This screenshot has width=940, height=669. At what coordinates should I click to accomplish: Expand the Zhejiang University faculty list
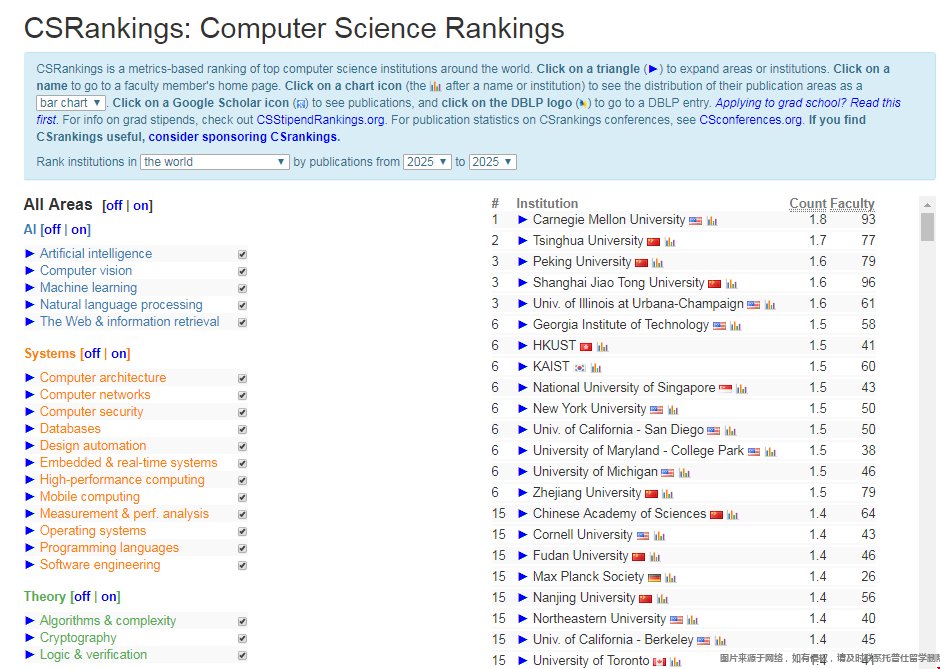point(523,493)
